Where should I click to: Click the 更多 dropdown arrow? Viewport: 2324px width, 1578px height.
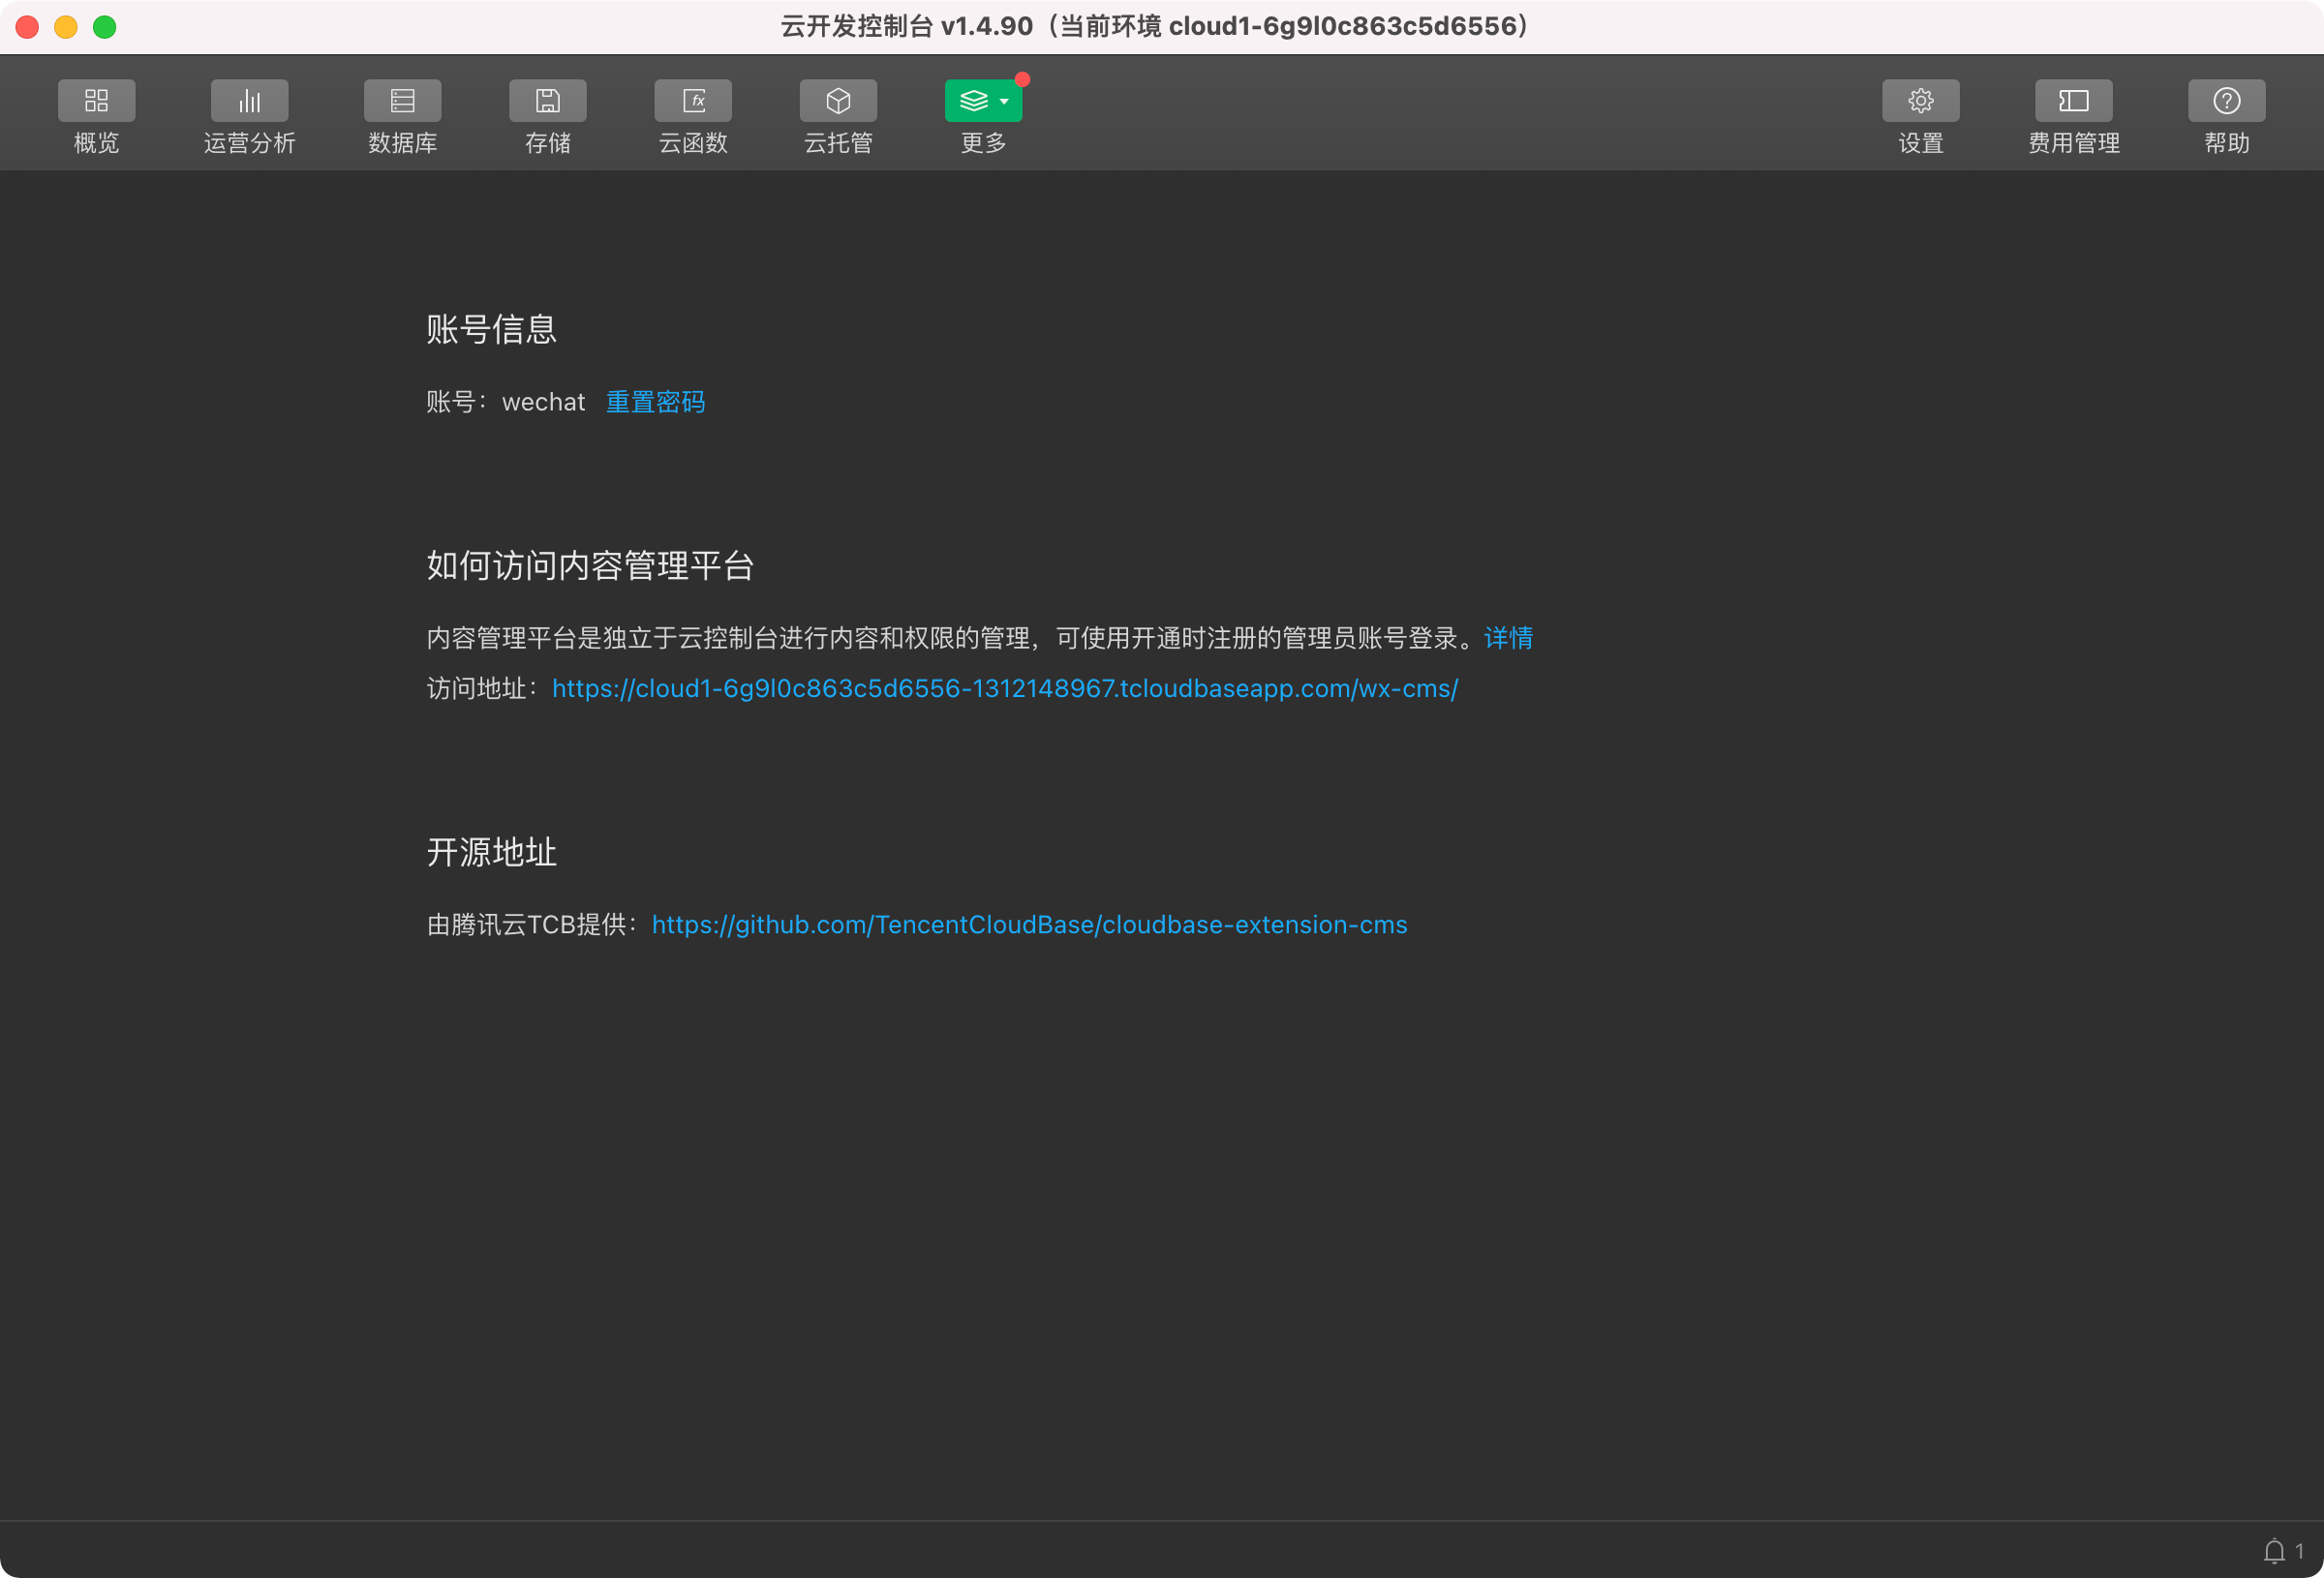pyautogui.click(x=1004, y=101)
